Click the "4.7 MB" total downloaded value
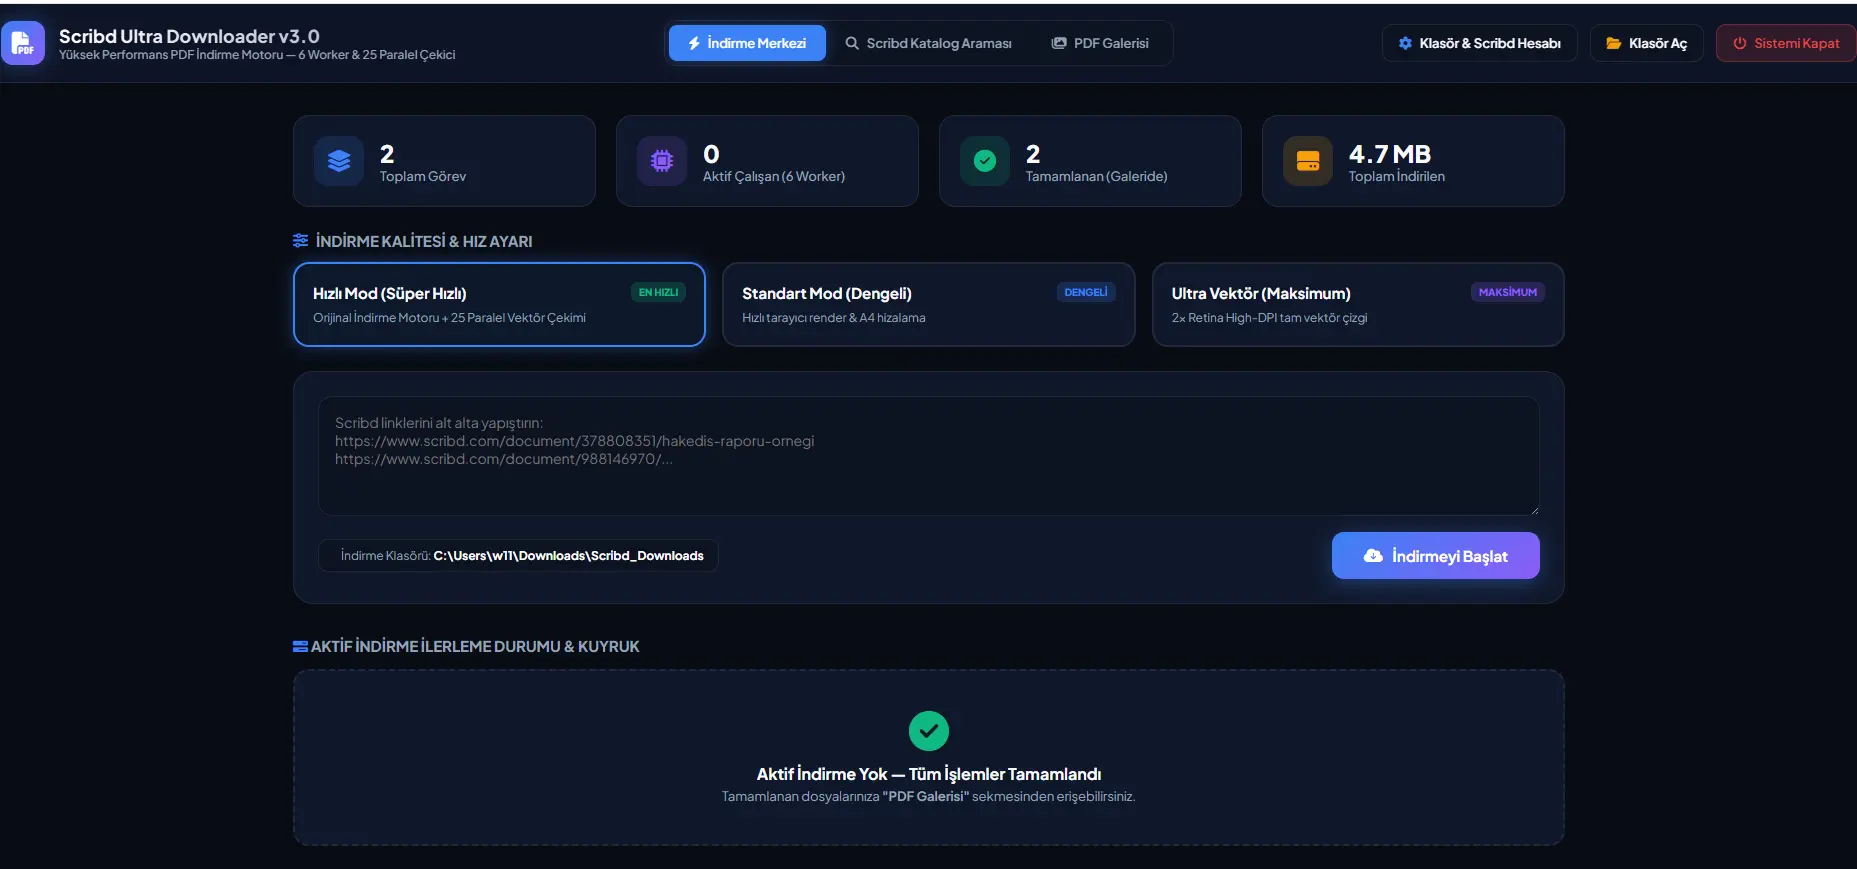 [x=1390, y=154]
